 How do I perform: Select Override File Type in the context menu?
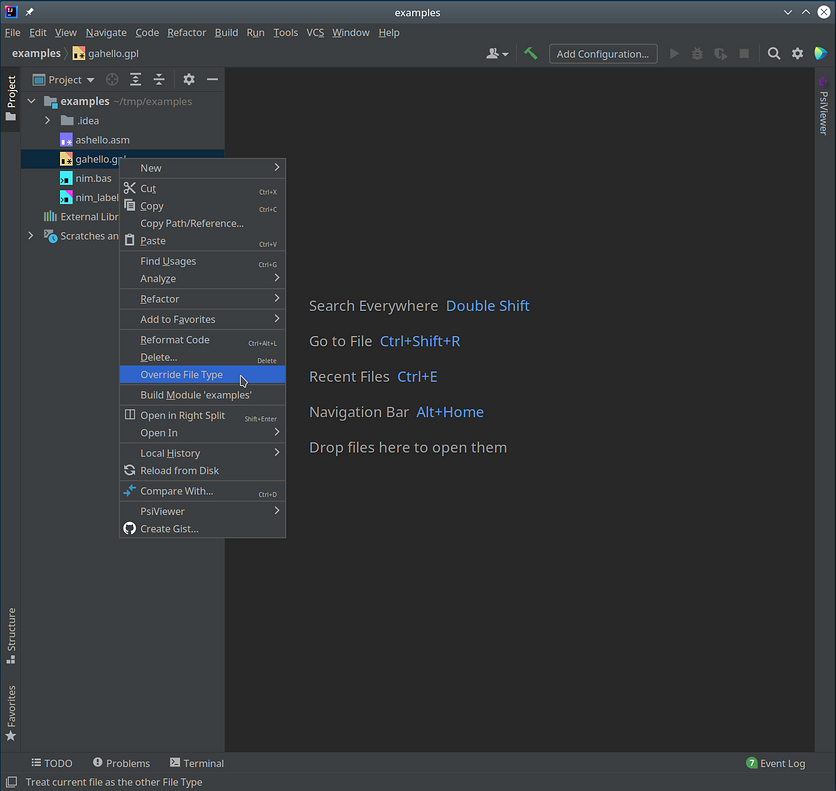[x=182, y=374]
